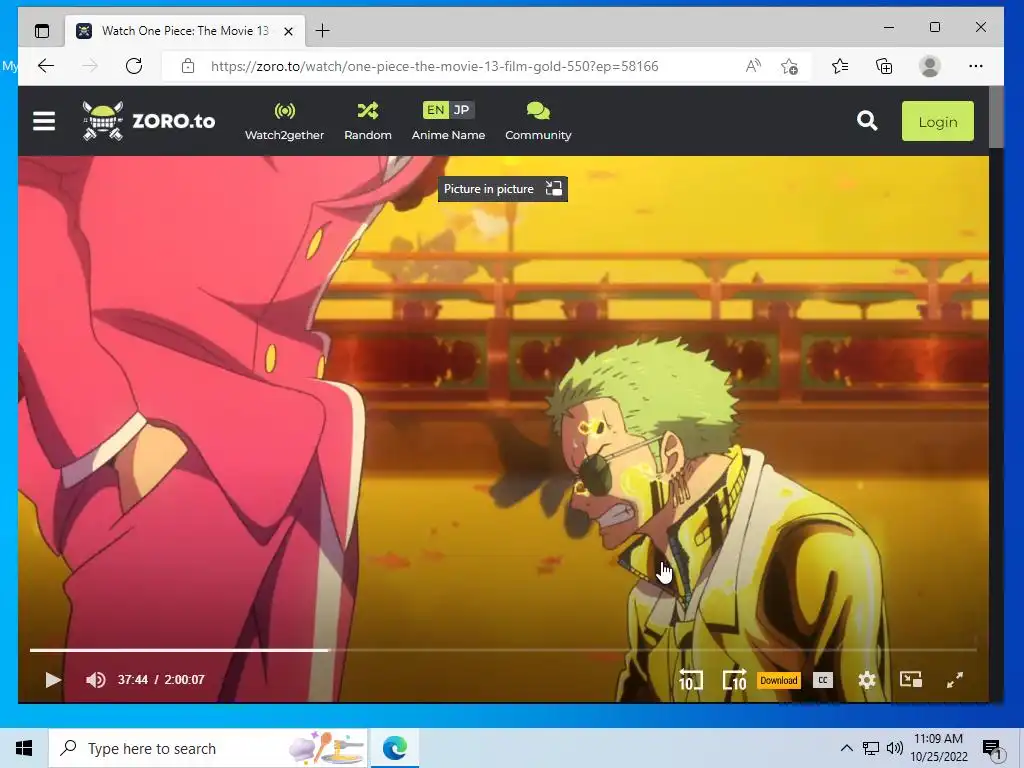Open the Community page

click(538, 121)
